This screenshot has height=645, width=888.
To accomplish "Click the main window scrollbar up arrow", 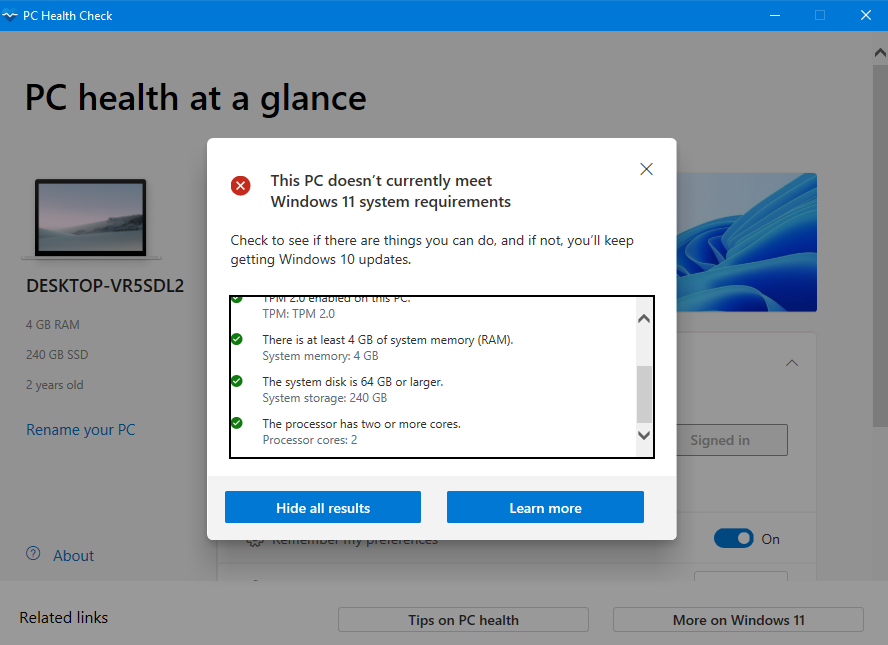I will [x=880, y=53].
